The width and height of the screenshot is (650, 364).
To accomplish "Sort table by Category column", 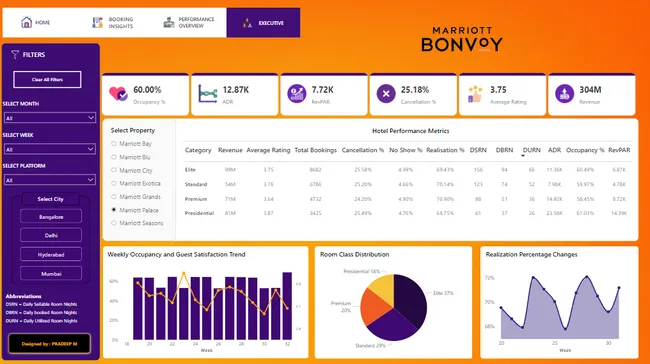I will [x=198, y=150].
